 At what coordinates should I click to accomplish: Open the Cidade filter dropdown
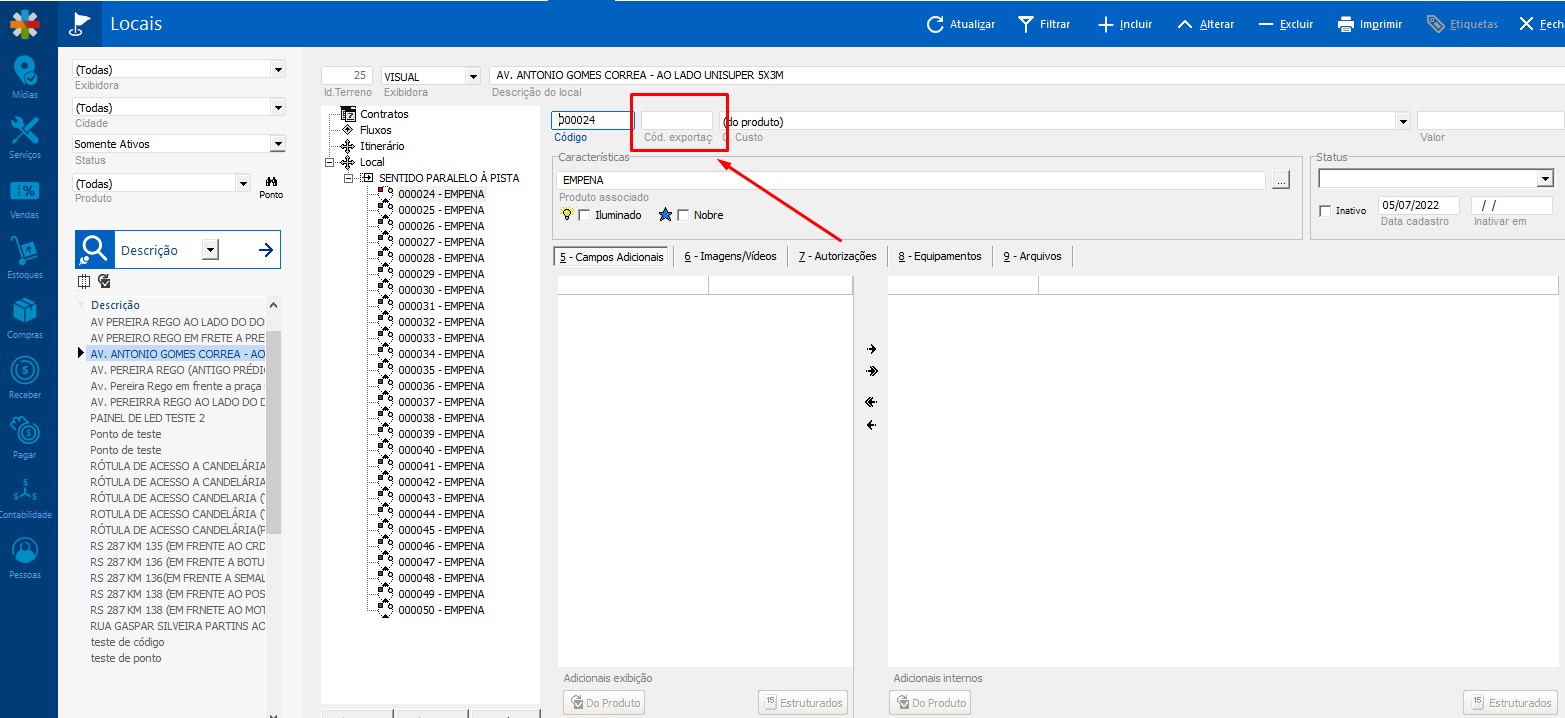click(278, 107)
